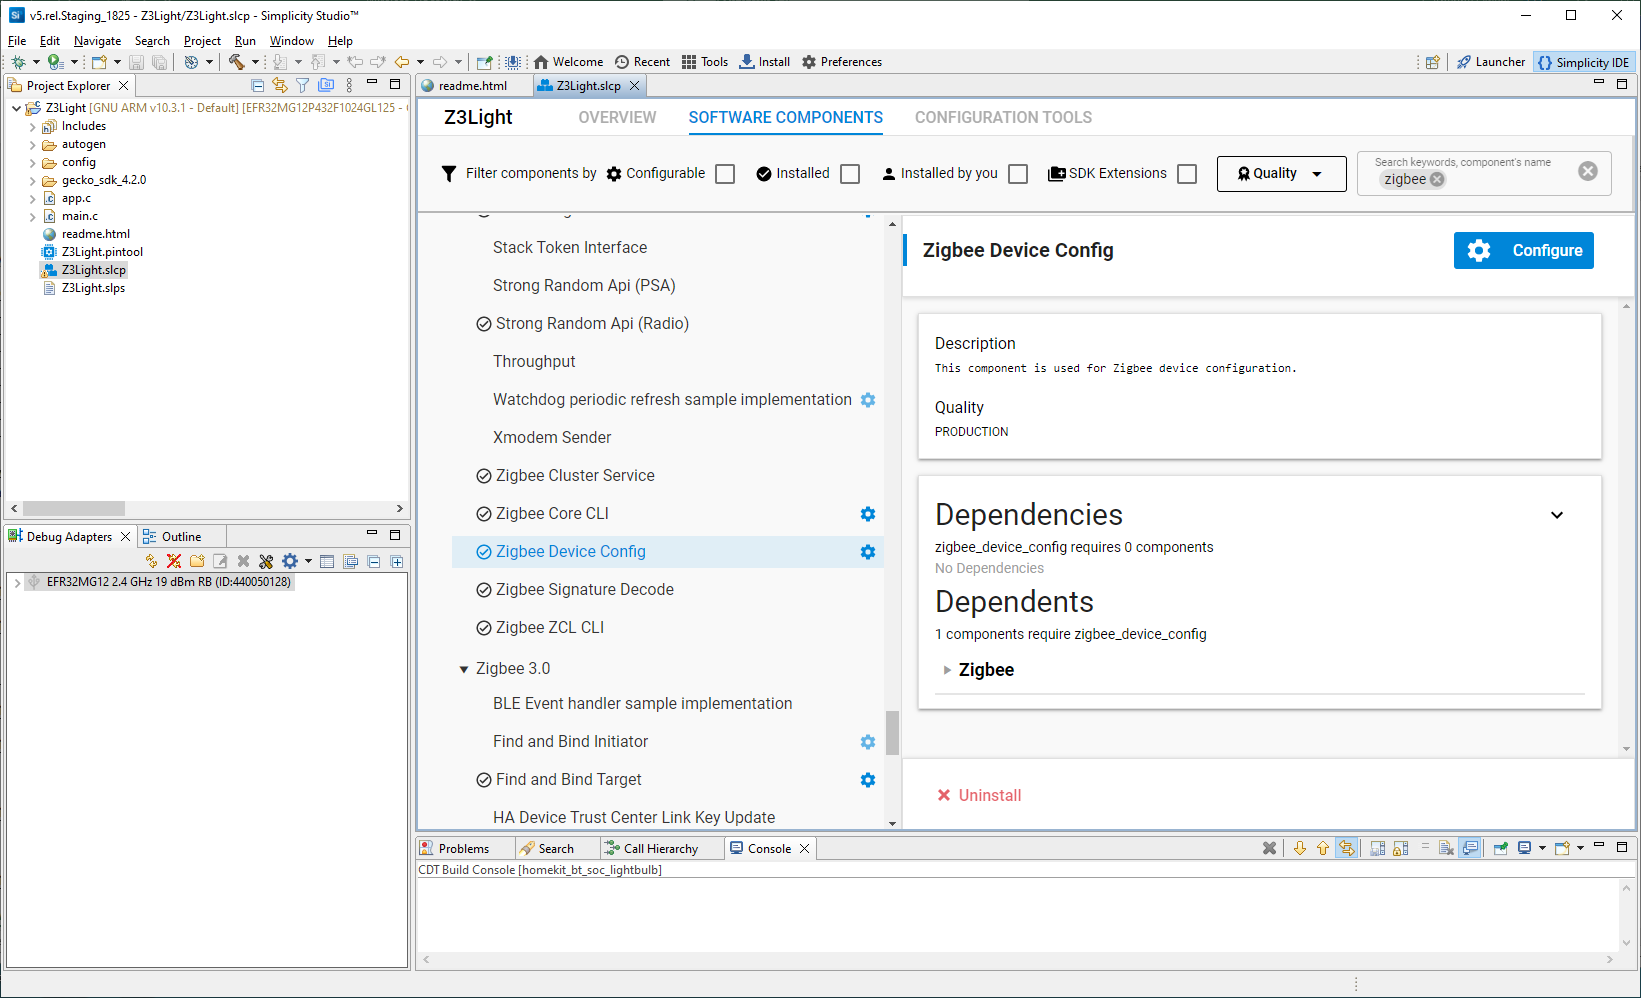Screen dimensions: 1641x998
Task: Click the Tools grid icon in toolbar
Action: (x=689, y=62)
